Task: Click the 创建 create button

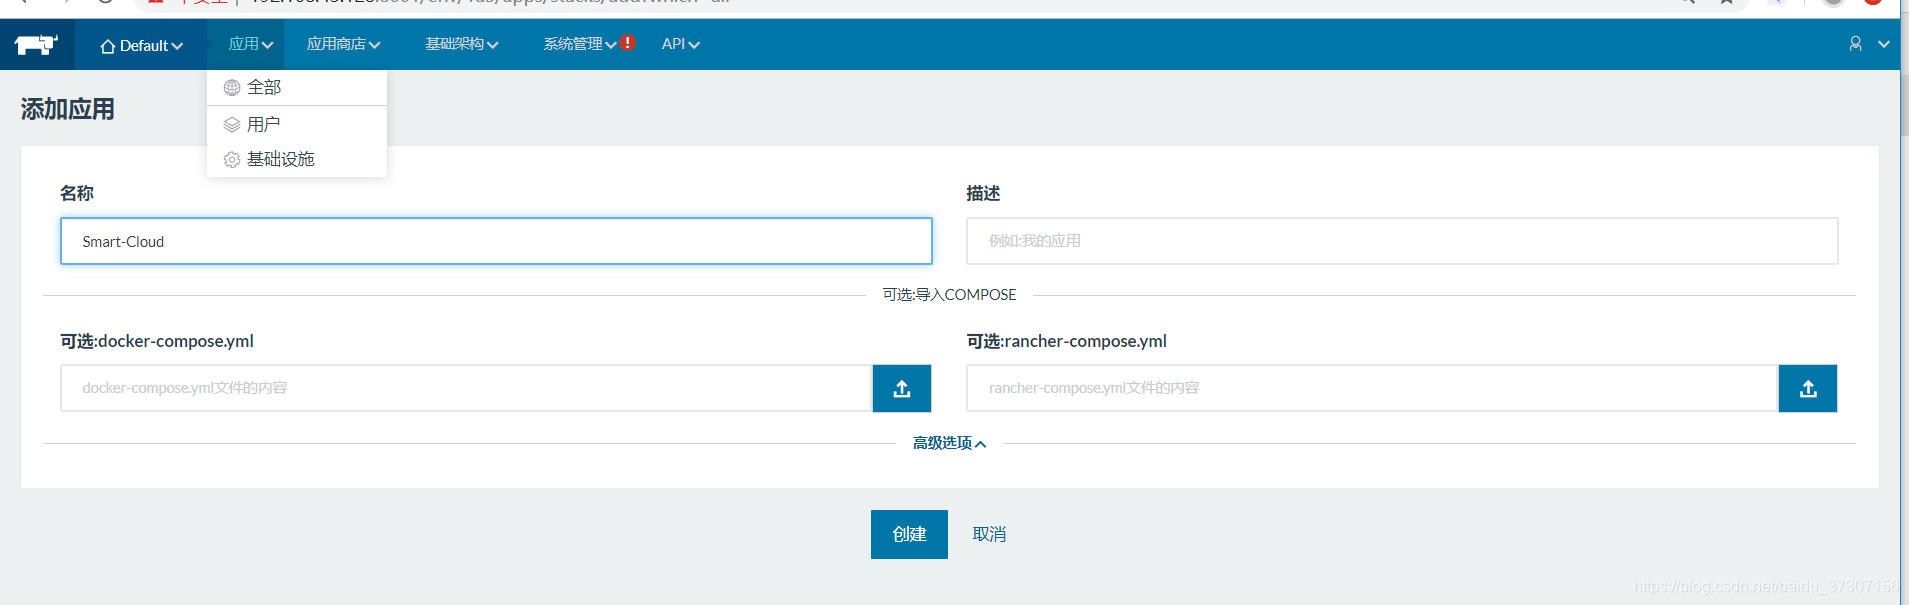Action: [x=909, y=534]
